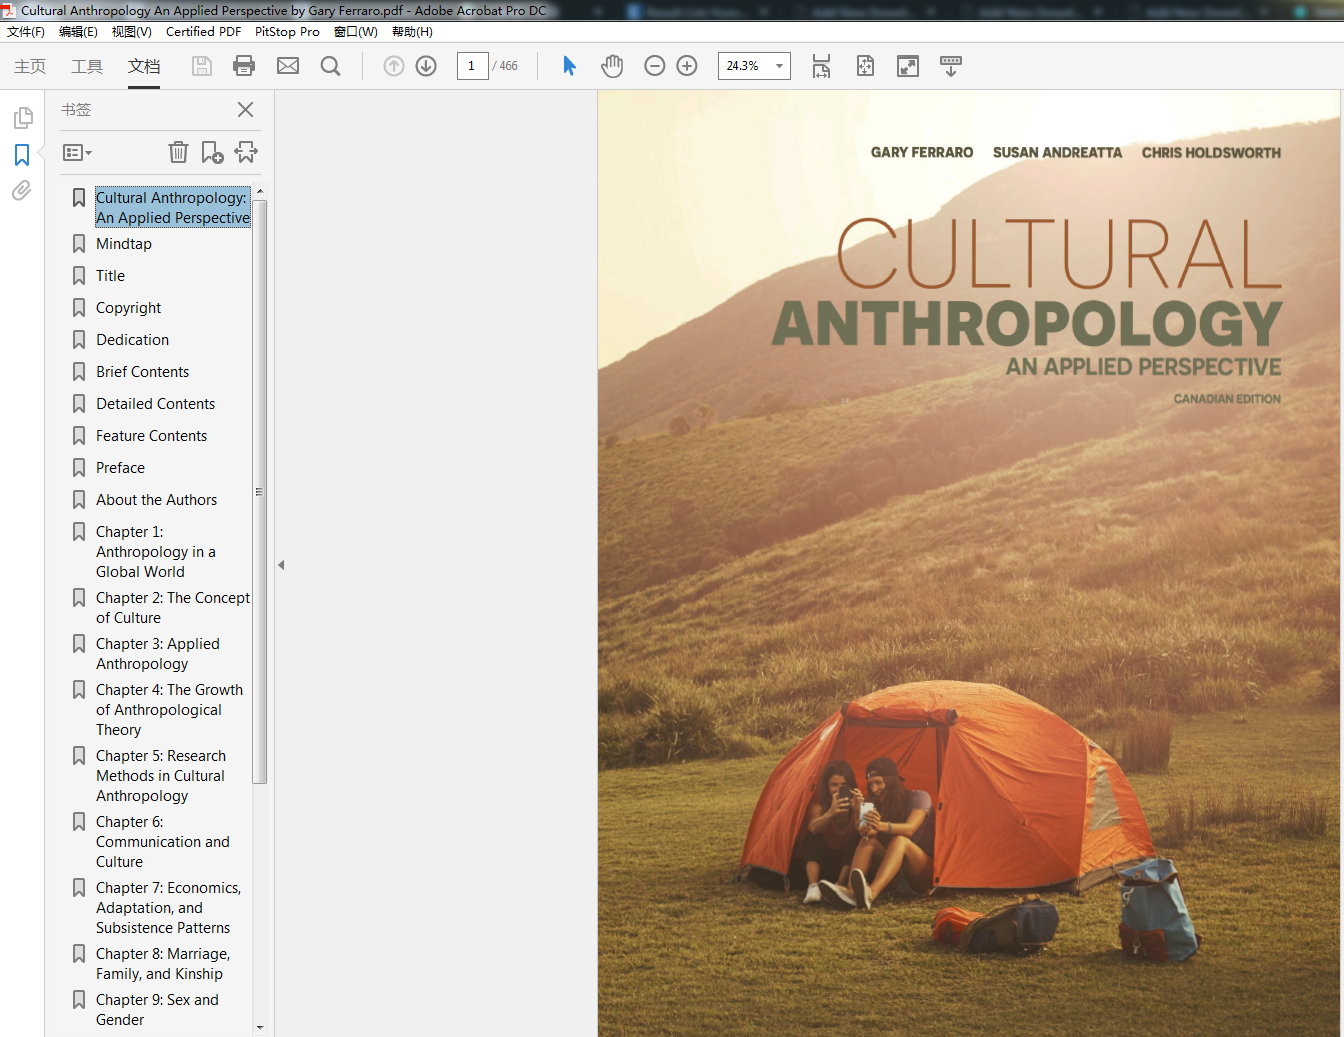Open the 窗口(W) menu
The width and height of the screenshot is (1344, 1037).
[356, 32]
